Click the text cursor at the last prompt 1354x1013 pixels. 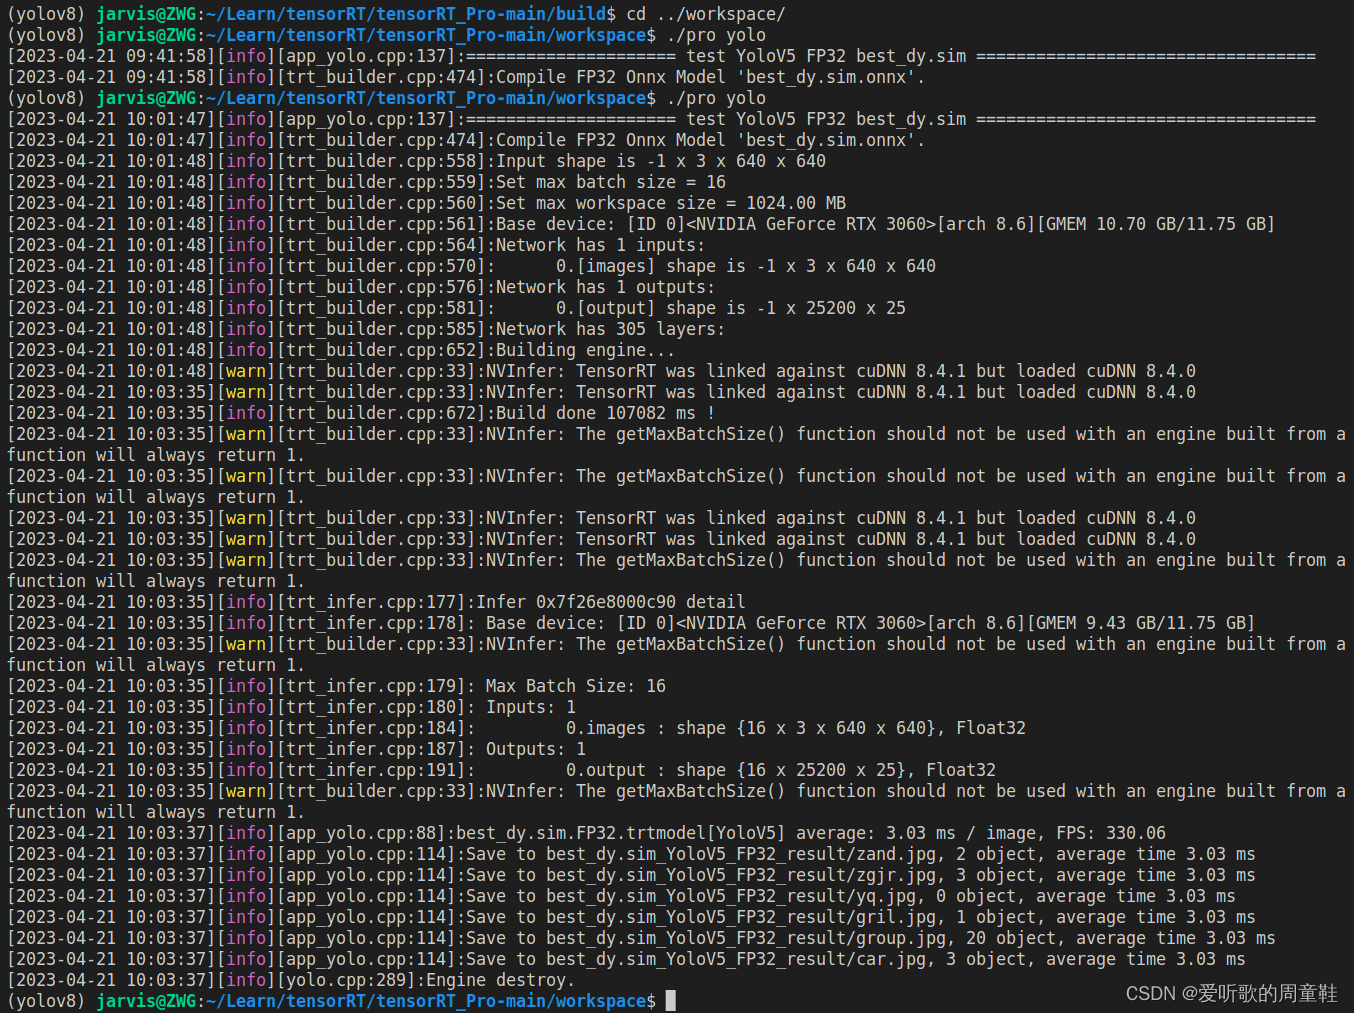point(671,1001)
